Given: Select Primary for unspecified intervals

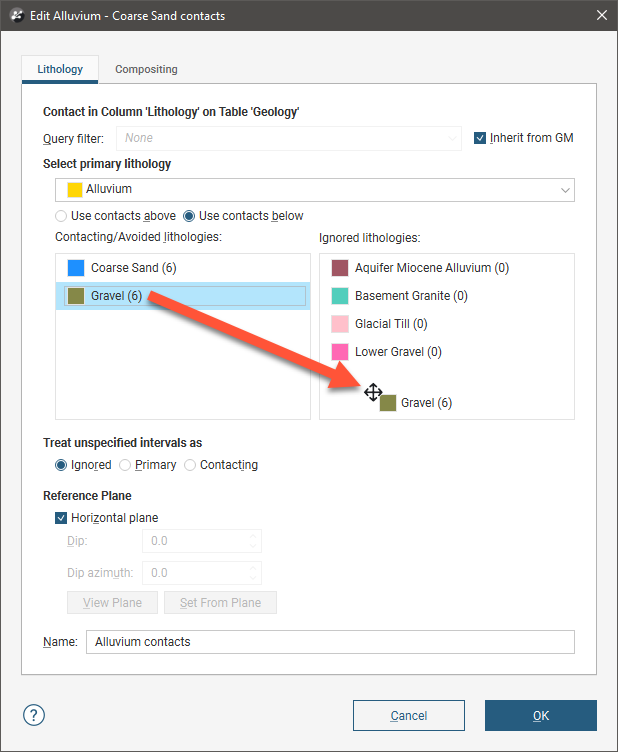Looking at the screenshot, I should (x=125, y=465).
